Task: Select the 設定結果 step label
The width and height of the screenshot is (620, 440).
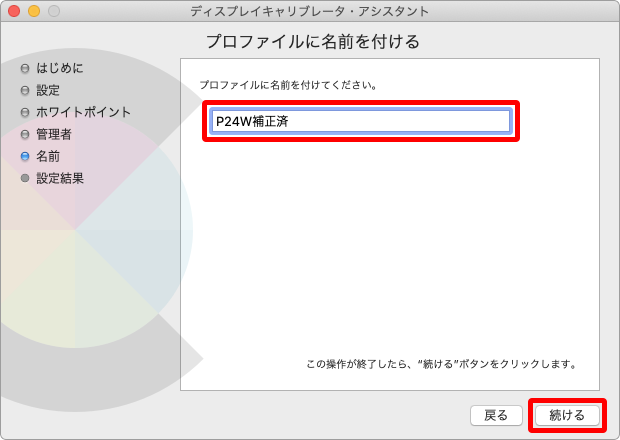Action: (60, 179)
